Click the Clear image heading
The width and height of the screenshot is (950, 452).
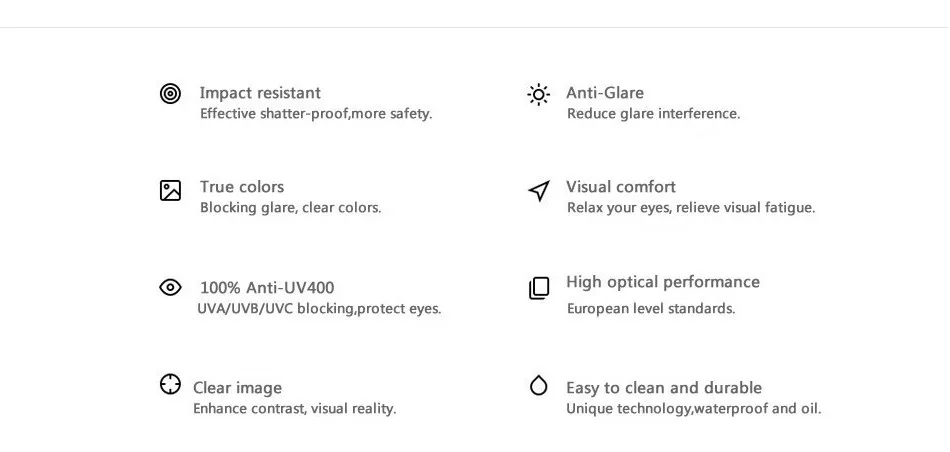tap(238, 388)
